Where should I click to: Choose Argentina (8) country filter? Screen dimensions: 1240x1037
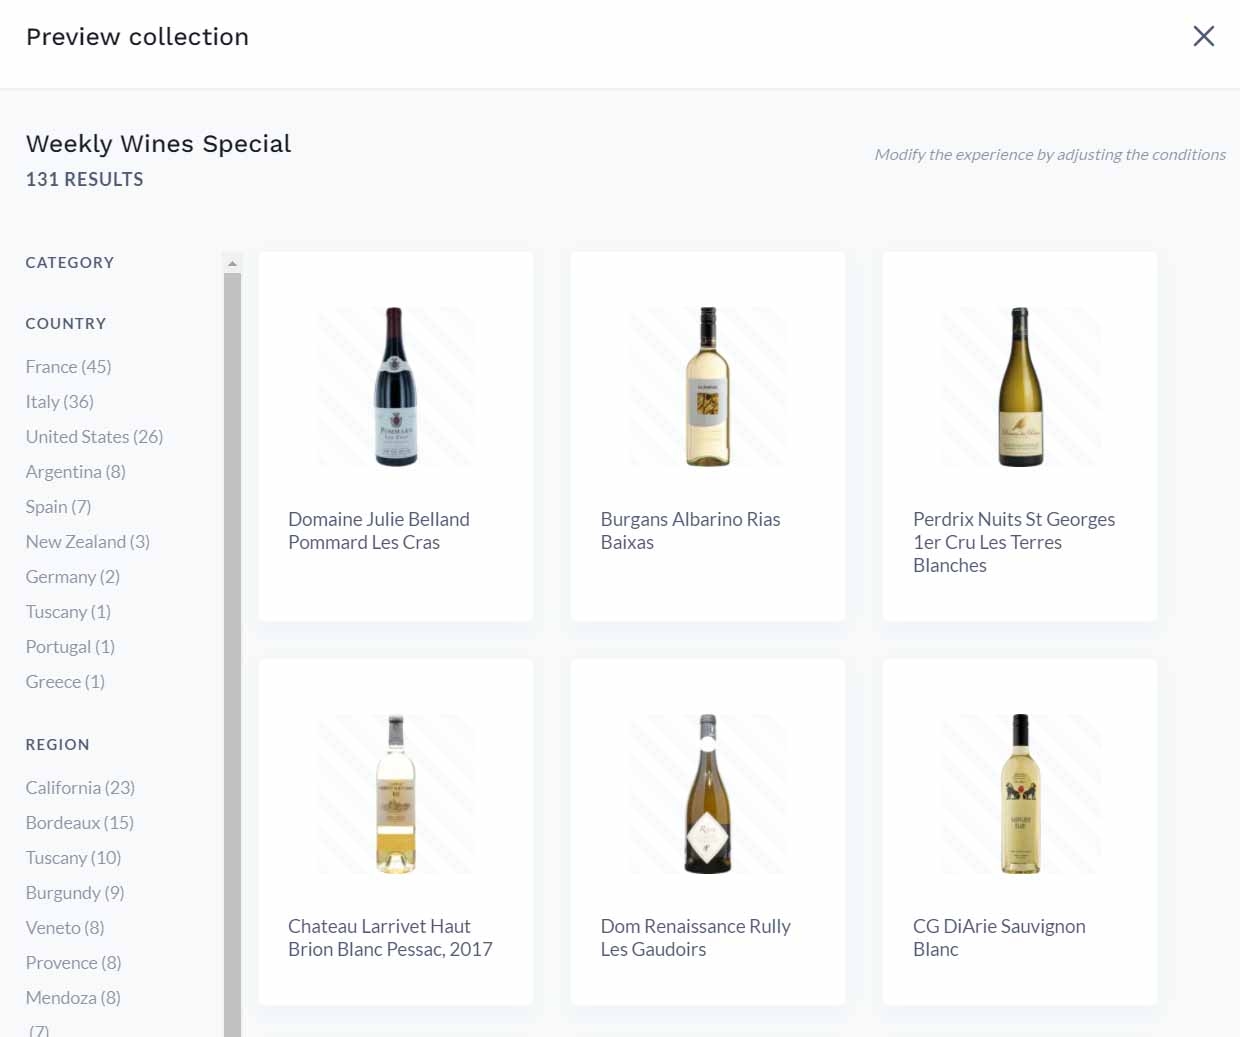pyautogui.click(x=76, y=472)
